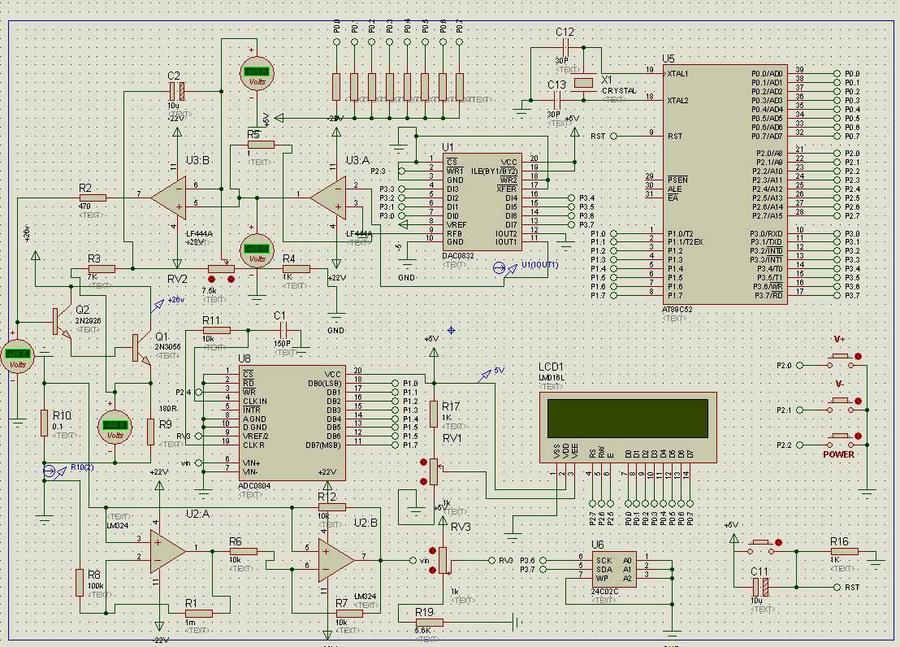Select the ADC0804 converter U8
Screen dimensions: 900x647
(292, 423)
